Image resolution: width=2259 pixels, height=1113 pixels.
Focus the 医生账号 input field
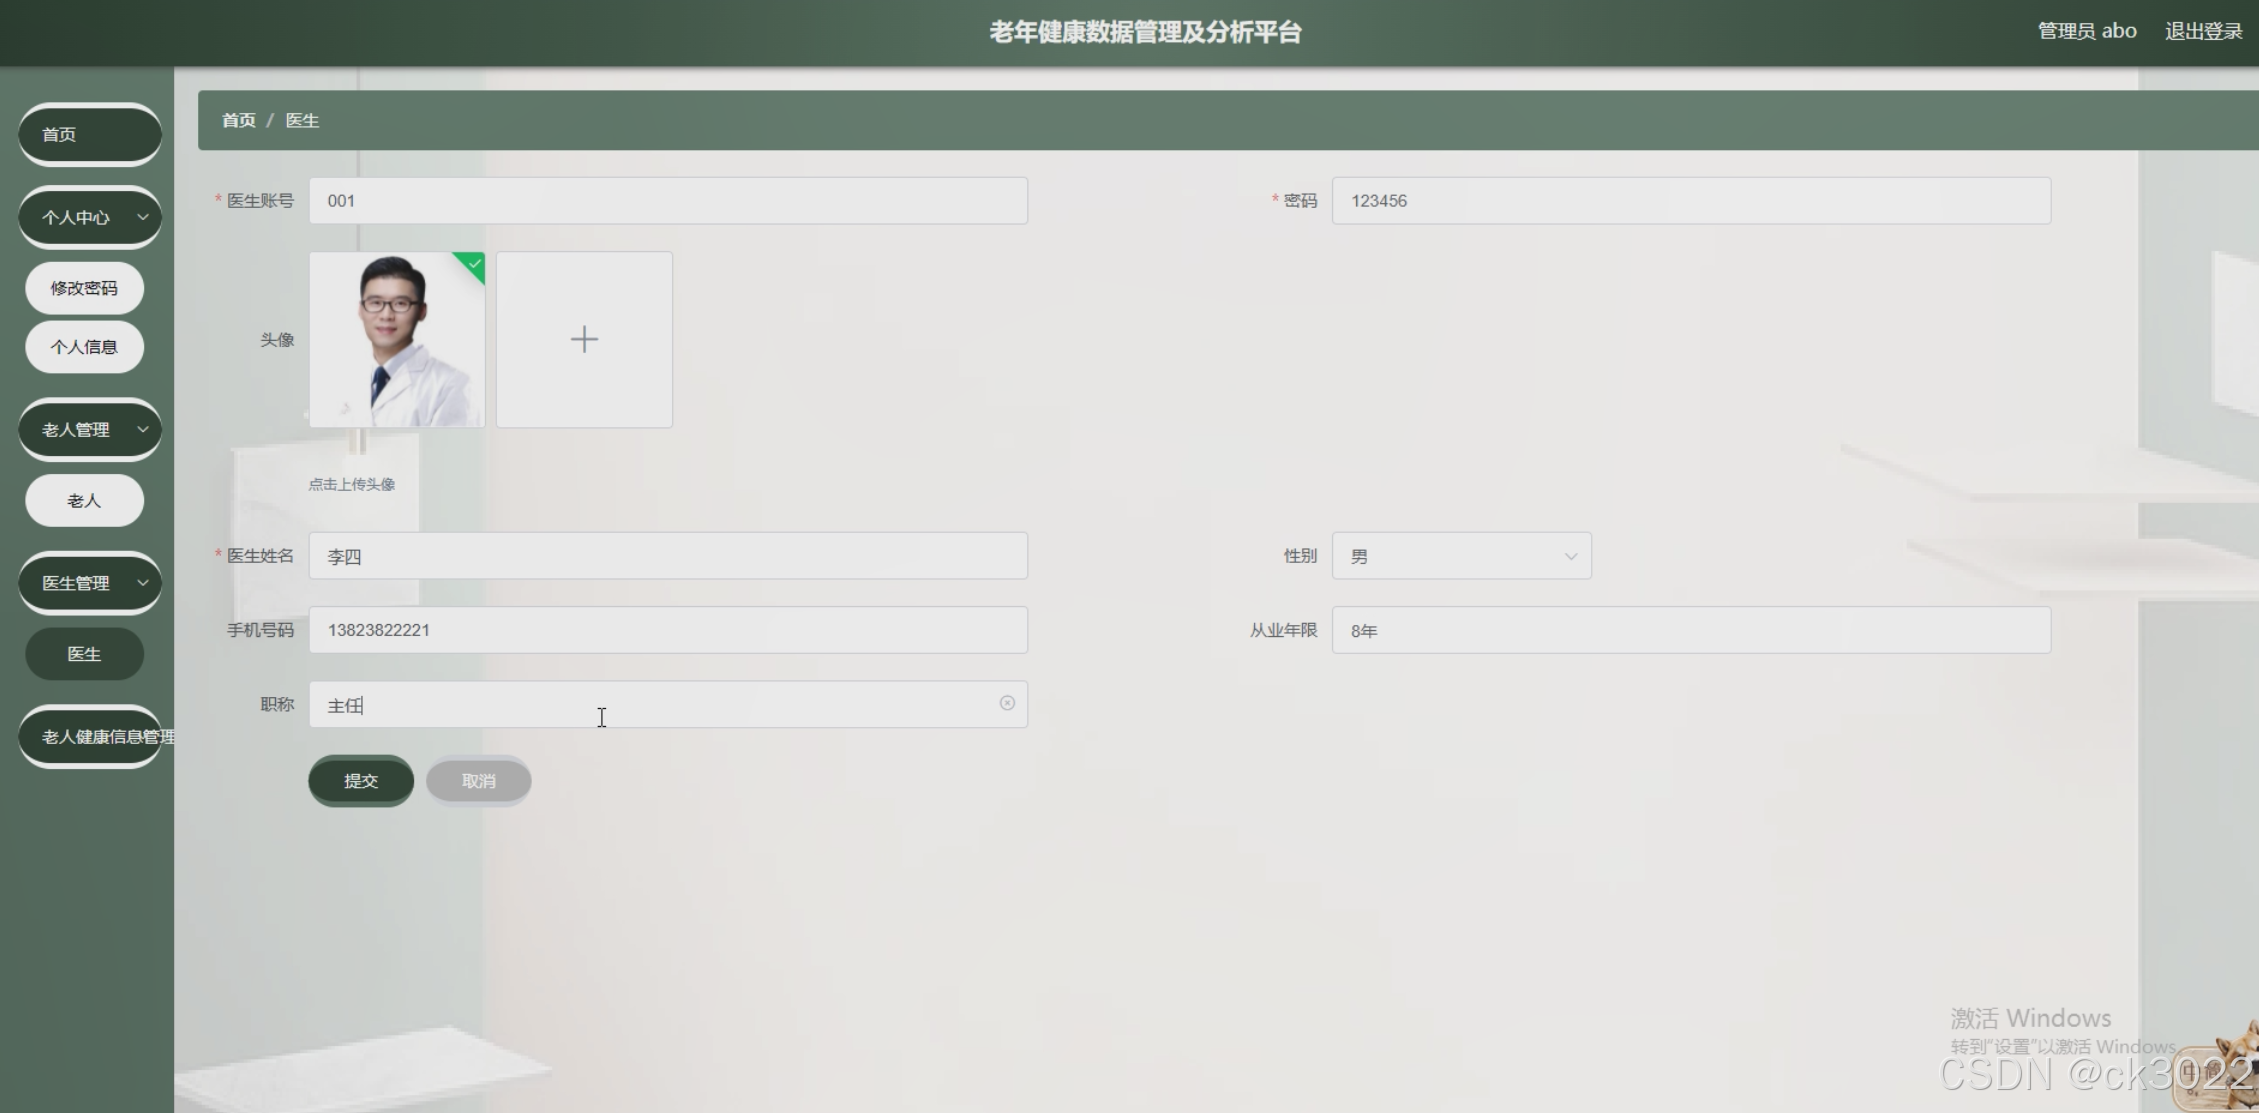click(667, 201)
